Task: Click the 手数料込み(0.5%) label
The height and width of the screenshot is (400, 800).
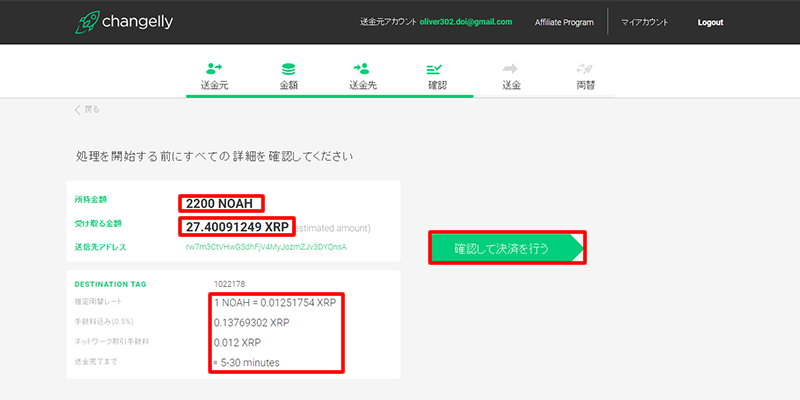Action: pos(104,322)
